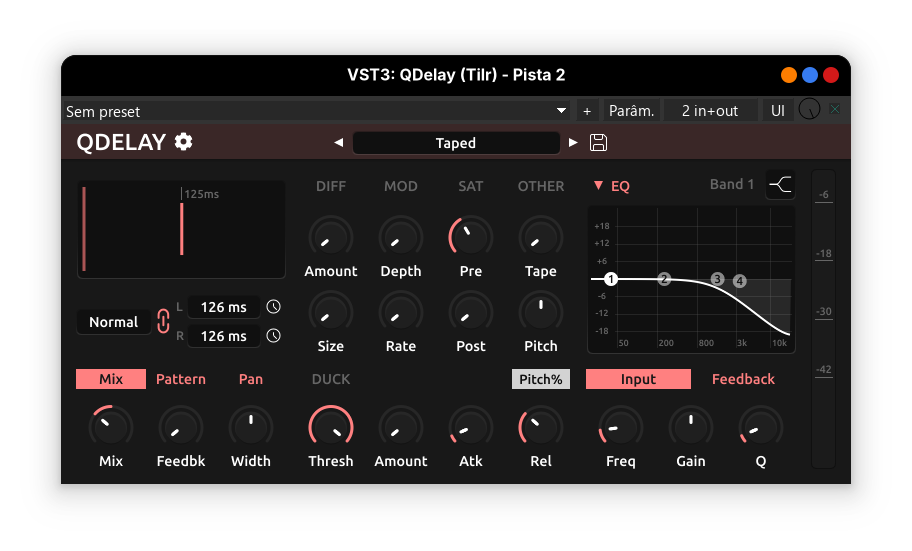Toggle left/right delay time link
This screenshot has width=912, height=551.
pos(163,321)
